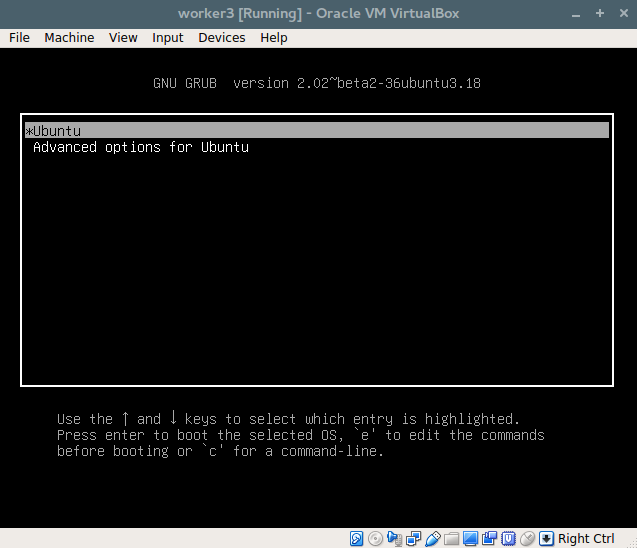
Task: Open the Input menu
Action: click(x=167, y=38)
